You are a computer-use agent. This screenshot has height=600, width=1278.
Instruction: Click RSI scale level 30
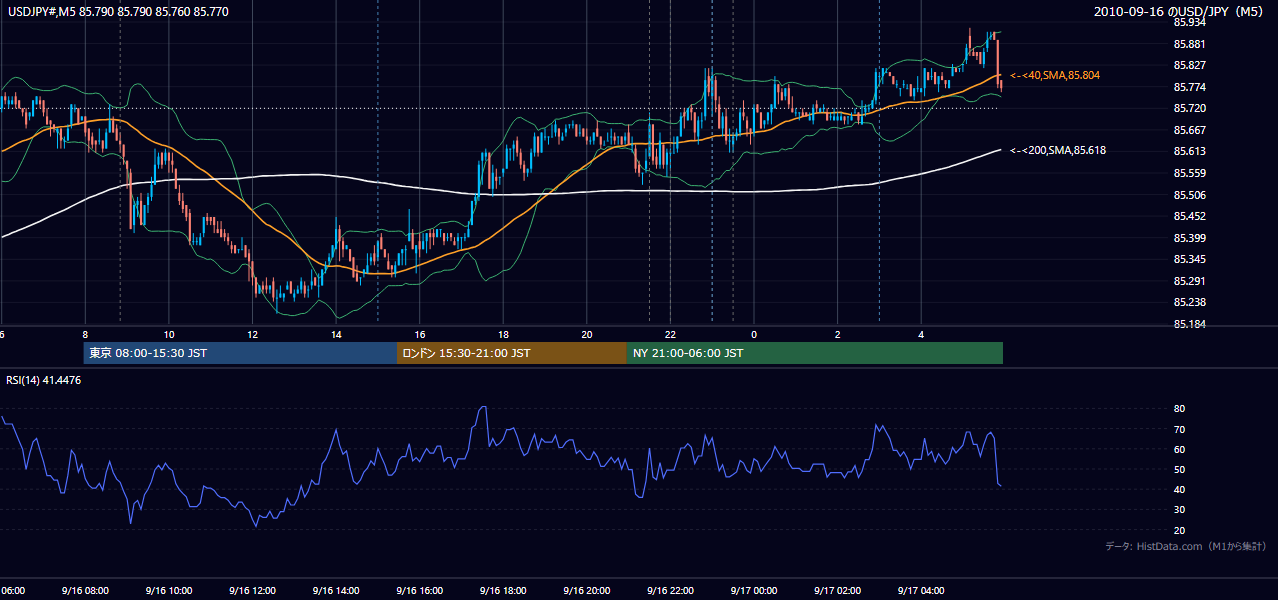(1179, 510)
